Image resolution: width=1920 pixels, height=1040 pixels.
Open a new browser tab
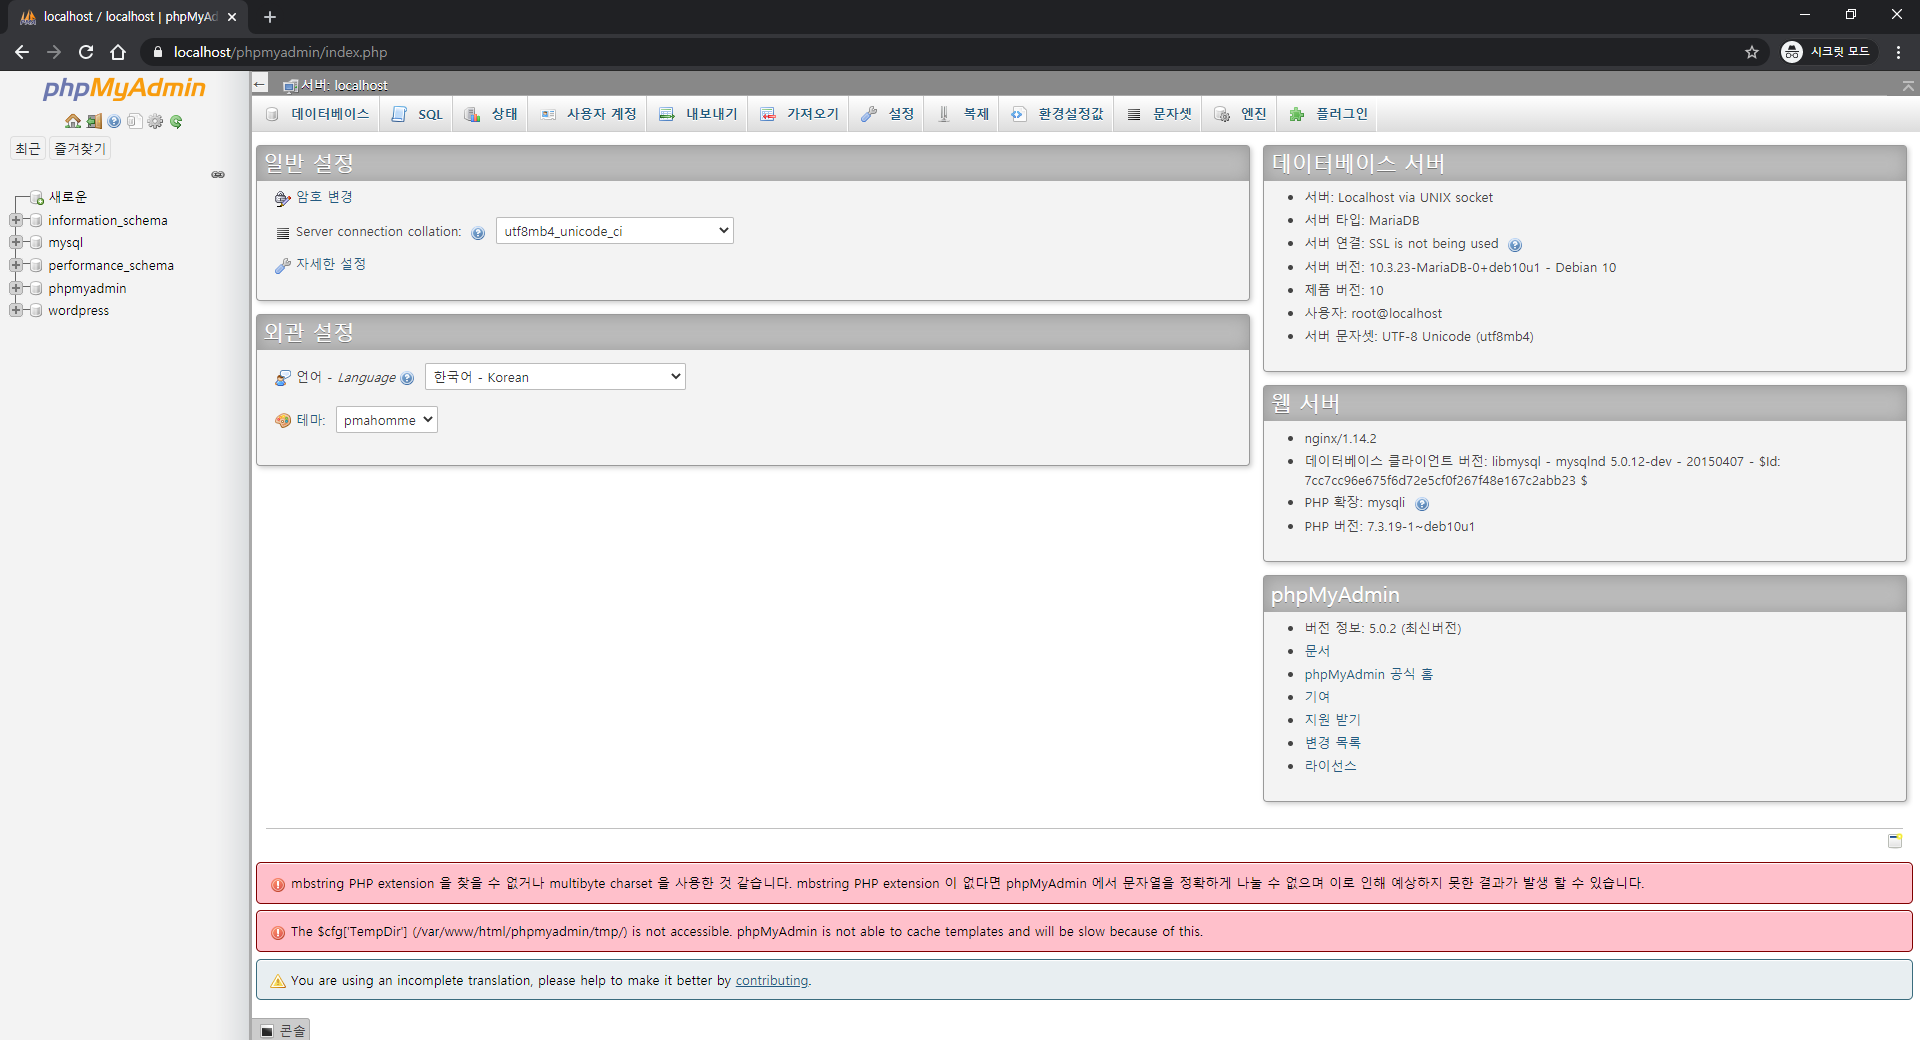[270, 17]
